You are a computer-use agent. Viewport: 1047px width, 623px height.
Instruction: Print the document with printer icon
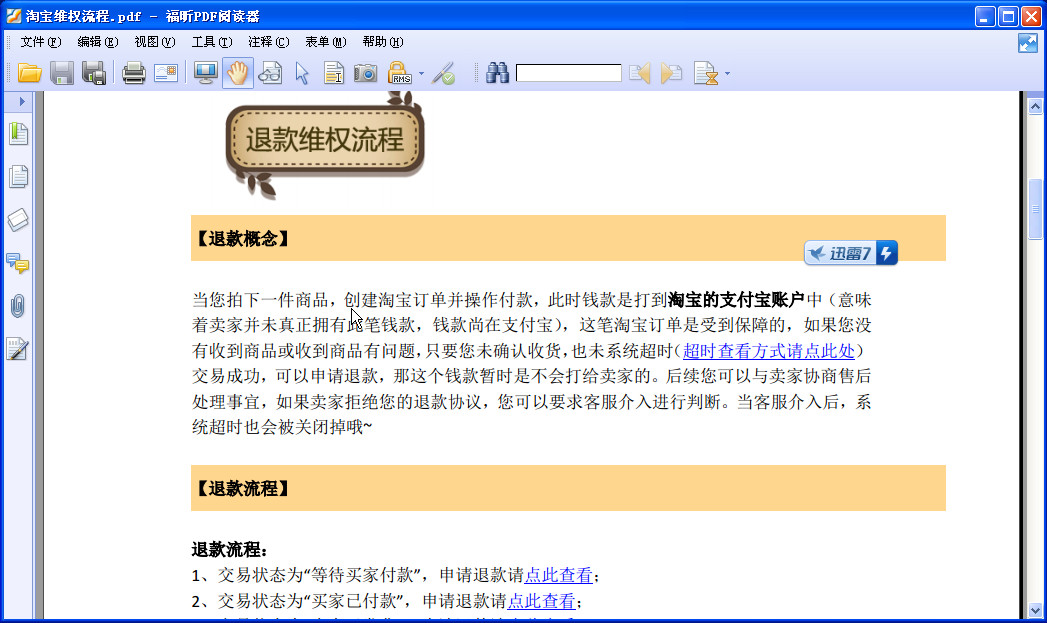pos(134,73)
